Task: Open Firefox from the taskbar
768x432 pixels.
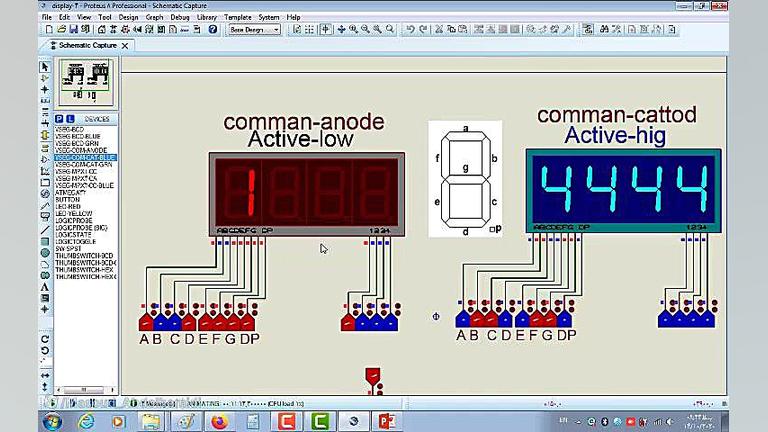Action: click(219, 421)
